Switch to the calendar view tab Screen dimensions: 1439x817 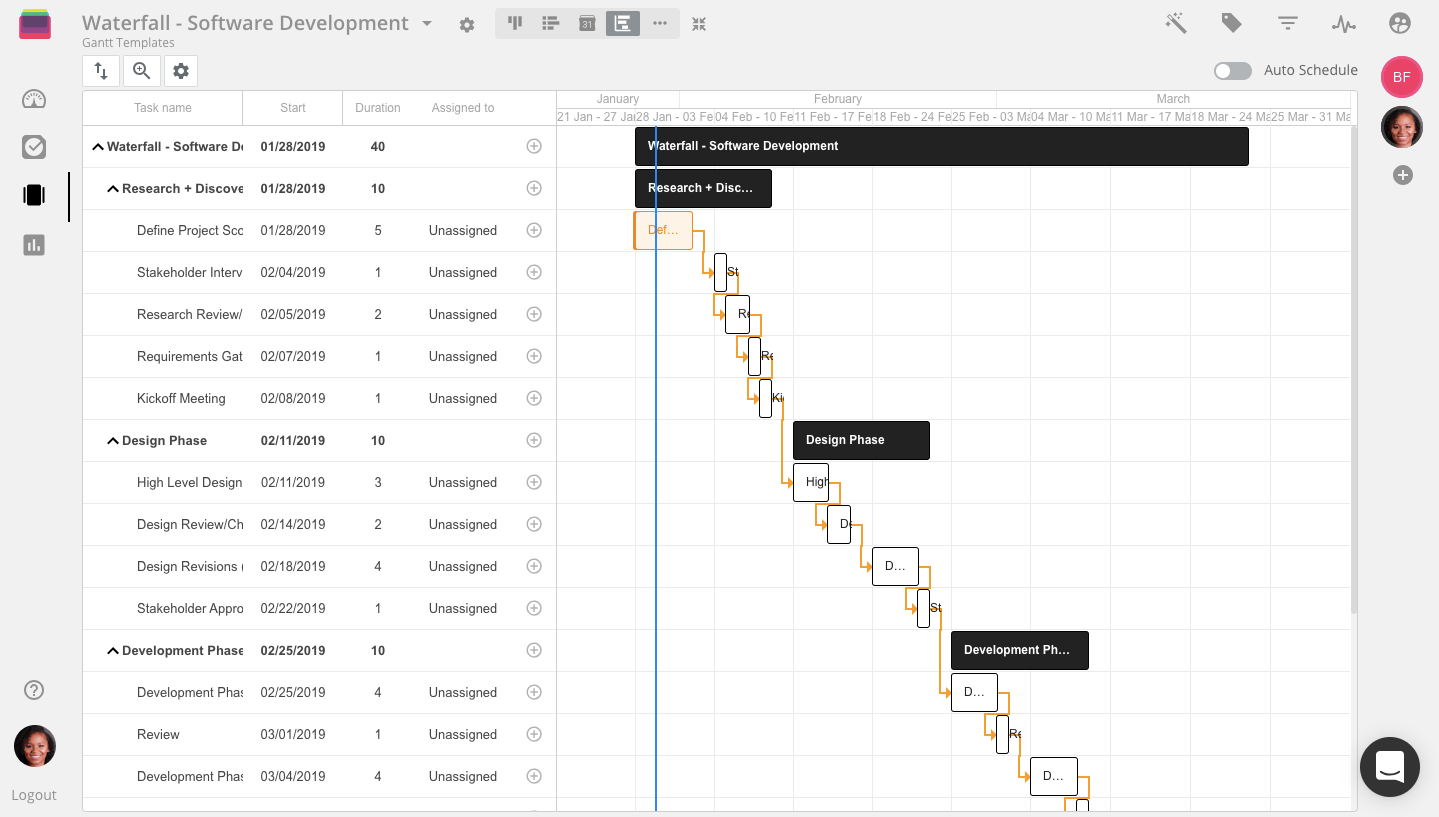point(587,24)
